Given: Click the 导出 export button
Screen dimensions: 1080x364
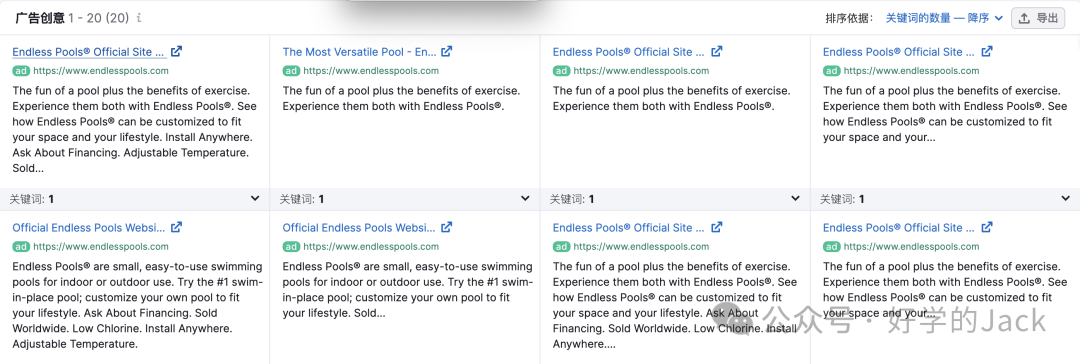Looking at the screenshot, I should pyautogui.click(x=1037, y=19).
